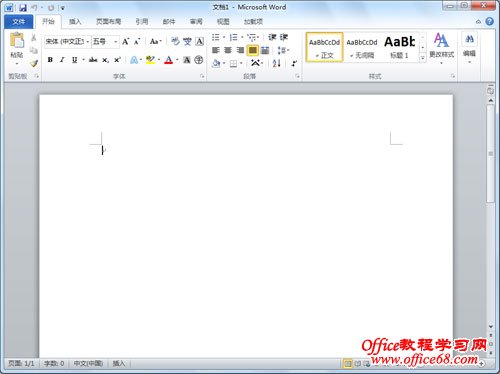Click the Insert mode (插入) status item

coord(119,363)
